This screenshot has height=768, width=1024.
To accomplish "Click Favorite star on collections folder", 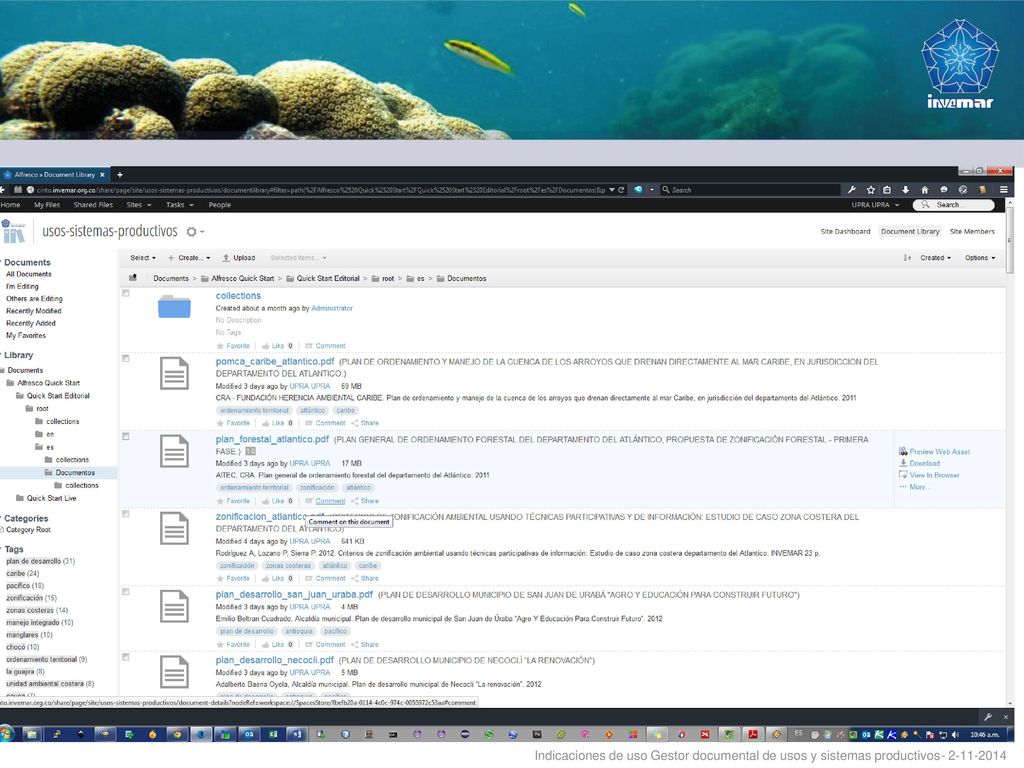I will tap(220, 346).
